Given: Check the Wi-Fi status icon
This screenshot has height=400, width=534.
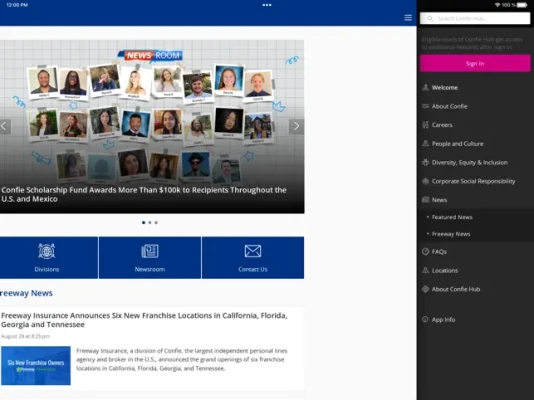Looking at the screenshot, I should (498, 5).
